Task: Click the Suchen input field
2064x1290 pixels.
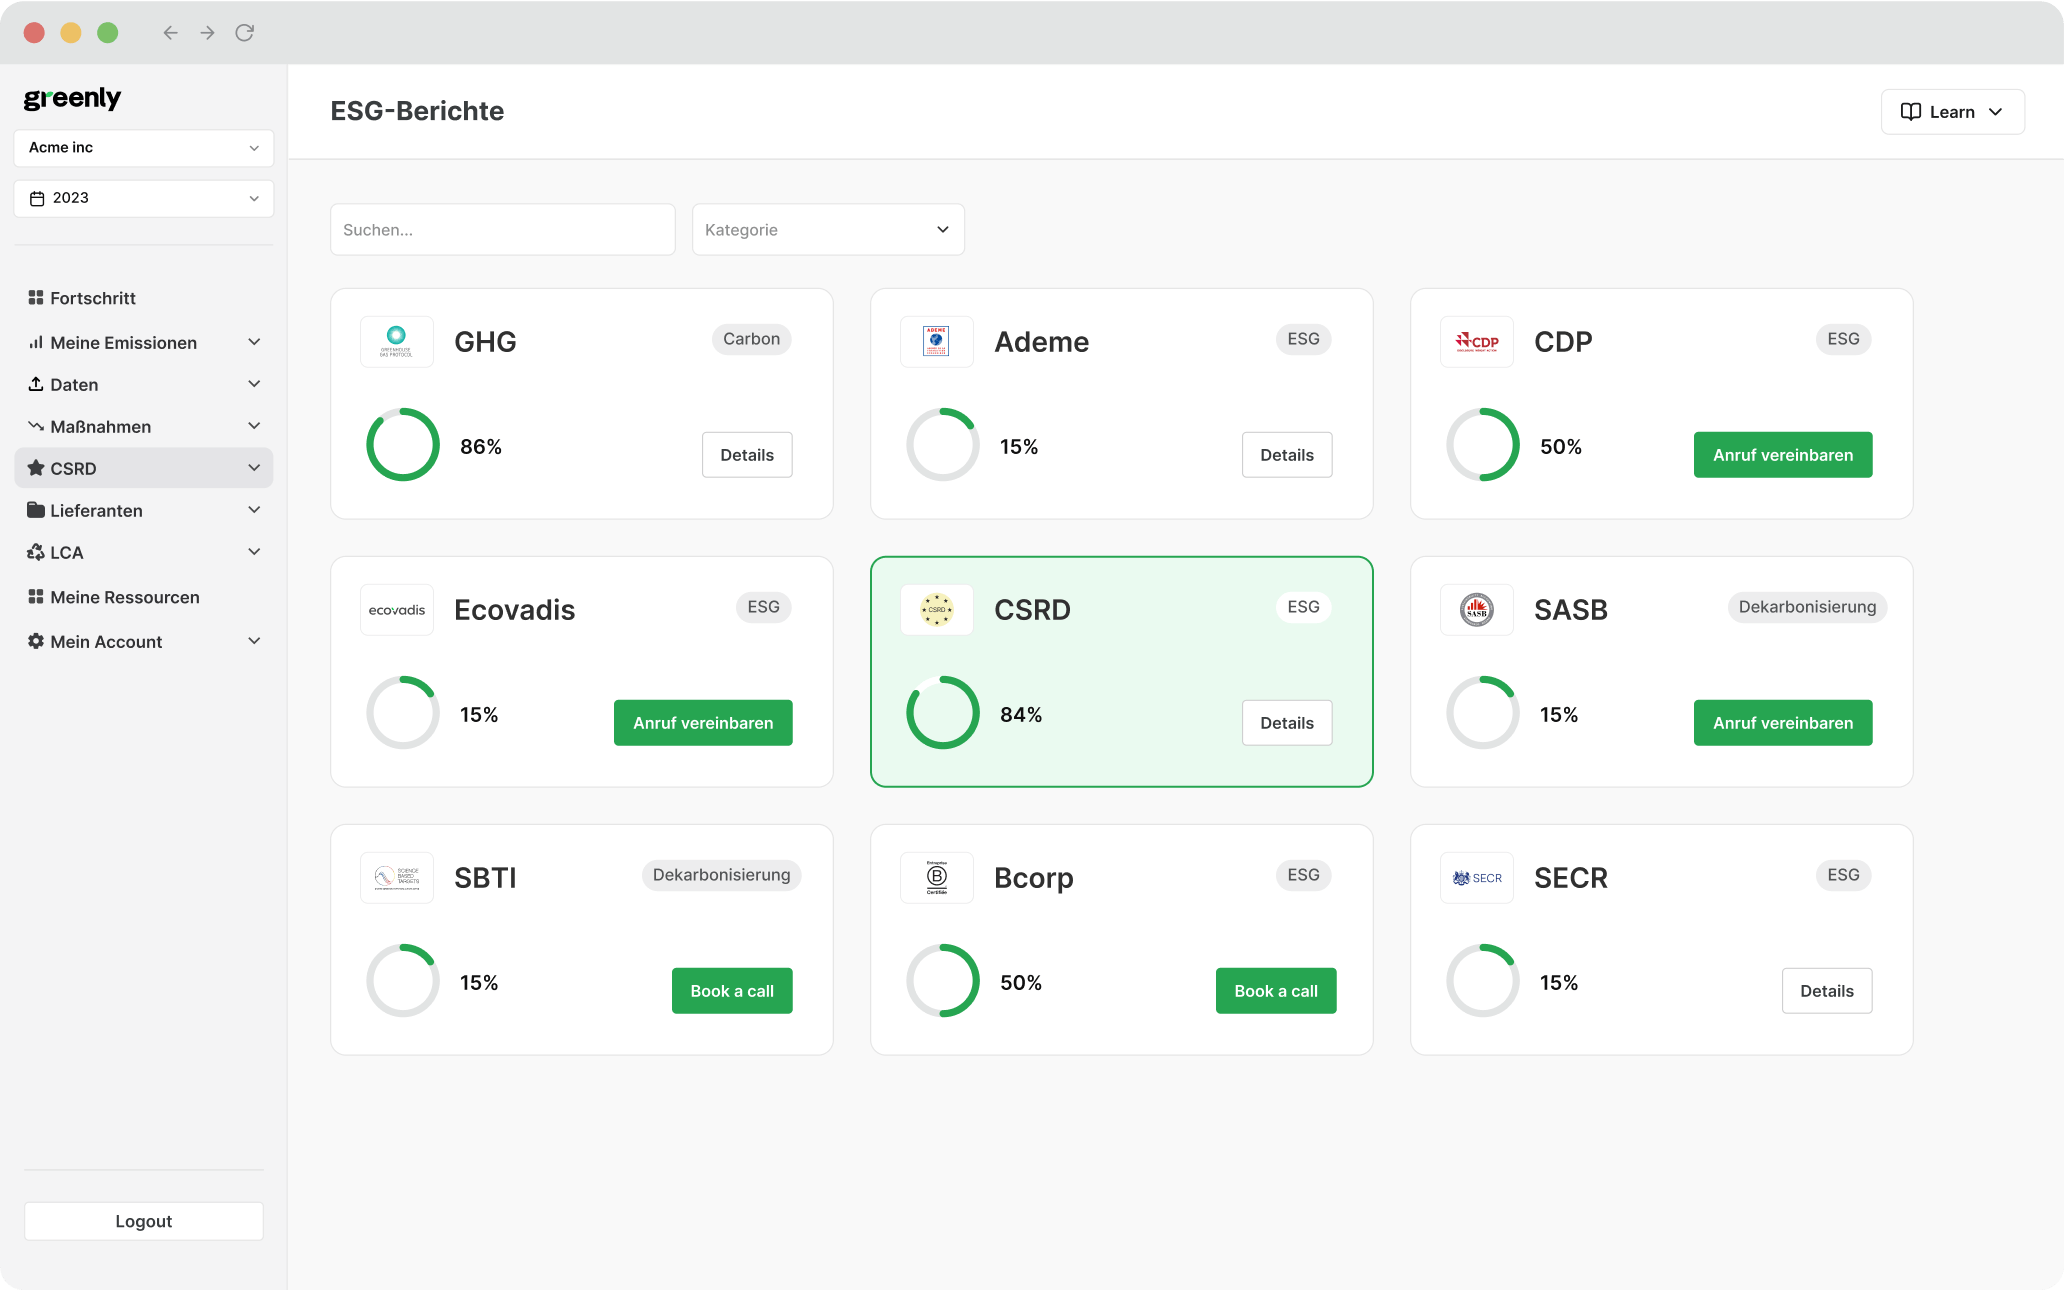Action: [x=502, y=230]
